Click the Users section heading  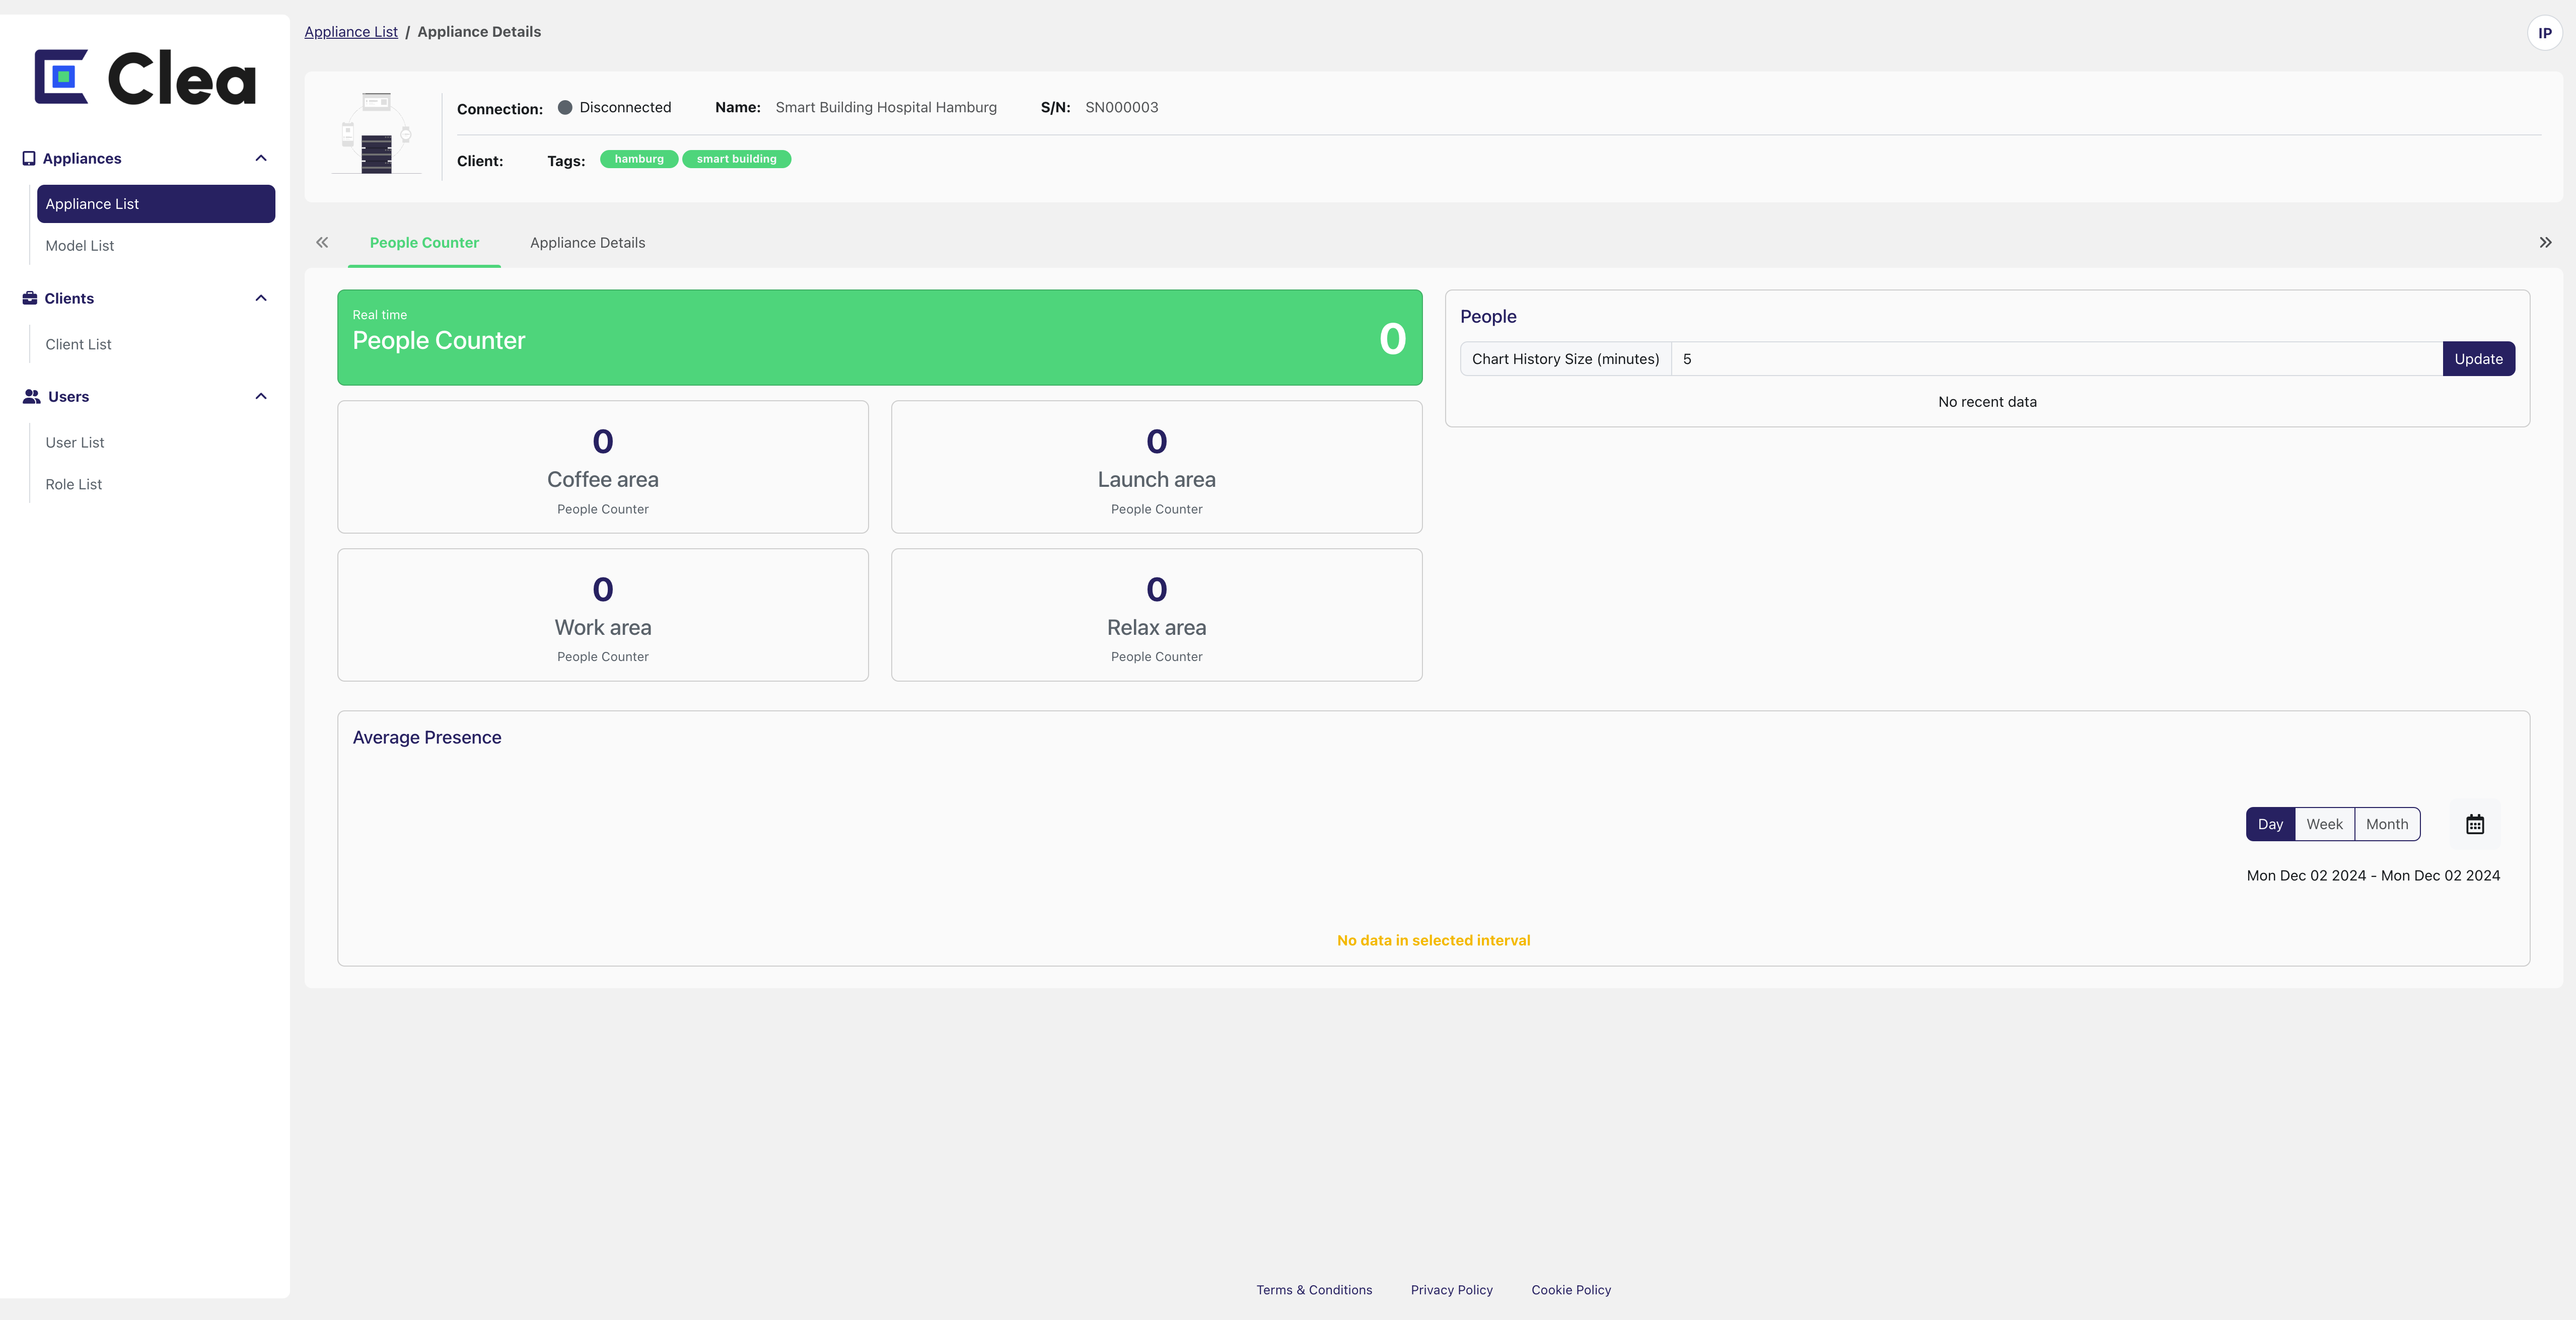68,396
